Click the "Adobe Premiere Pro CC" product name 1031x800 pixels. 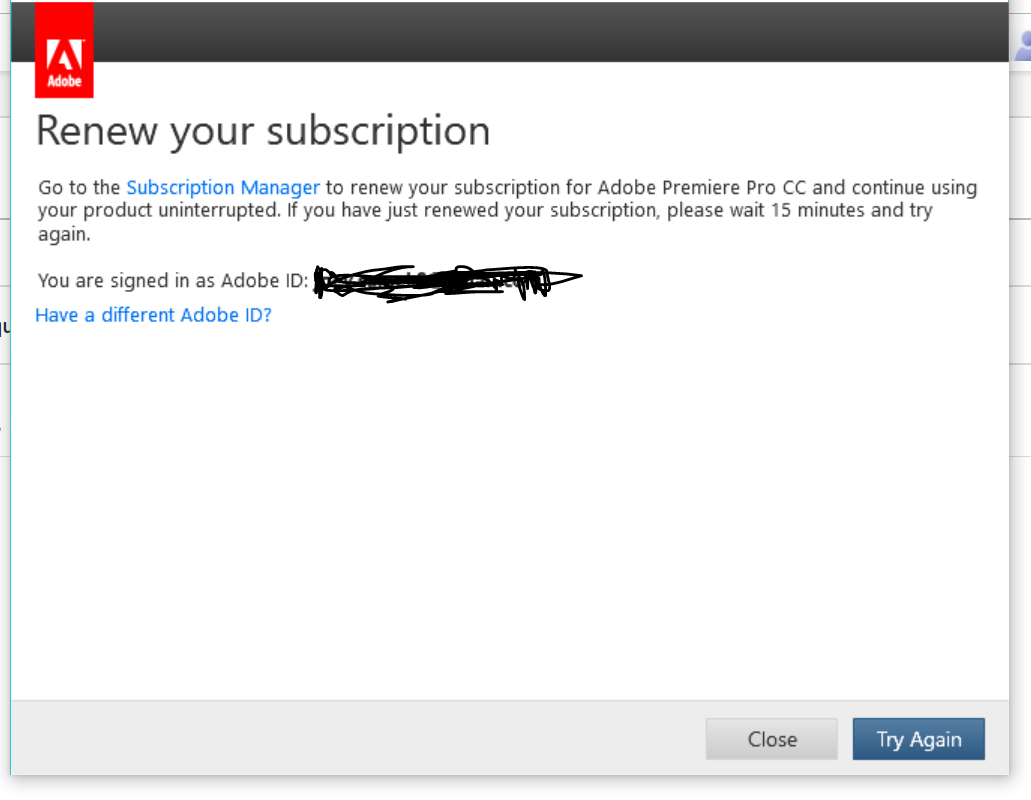pyautogui.click(x=708, y=187)
